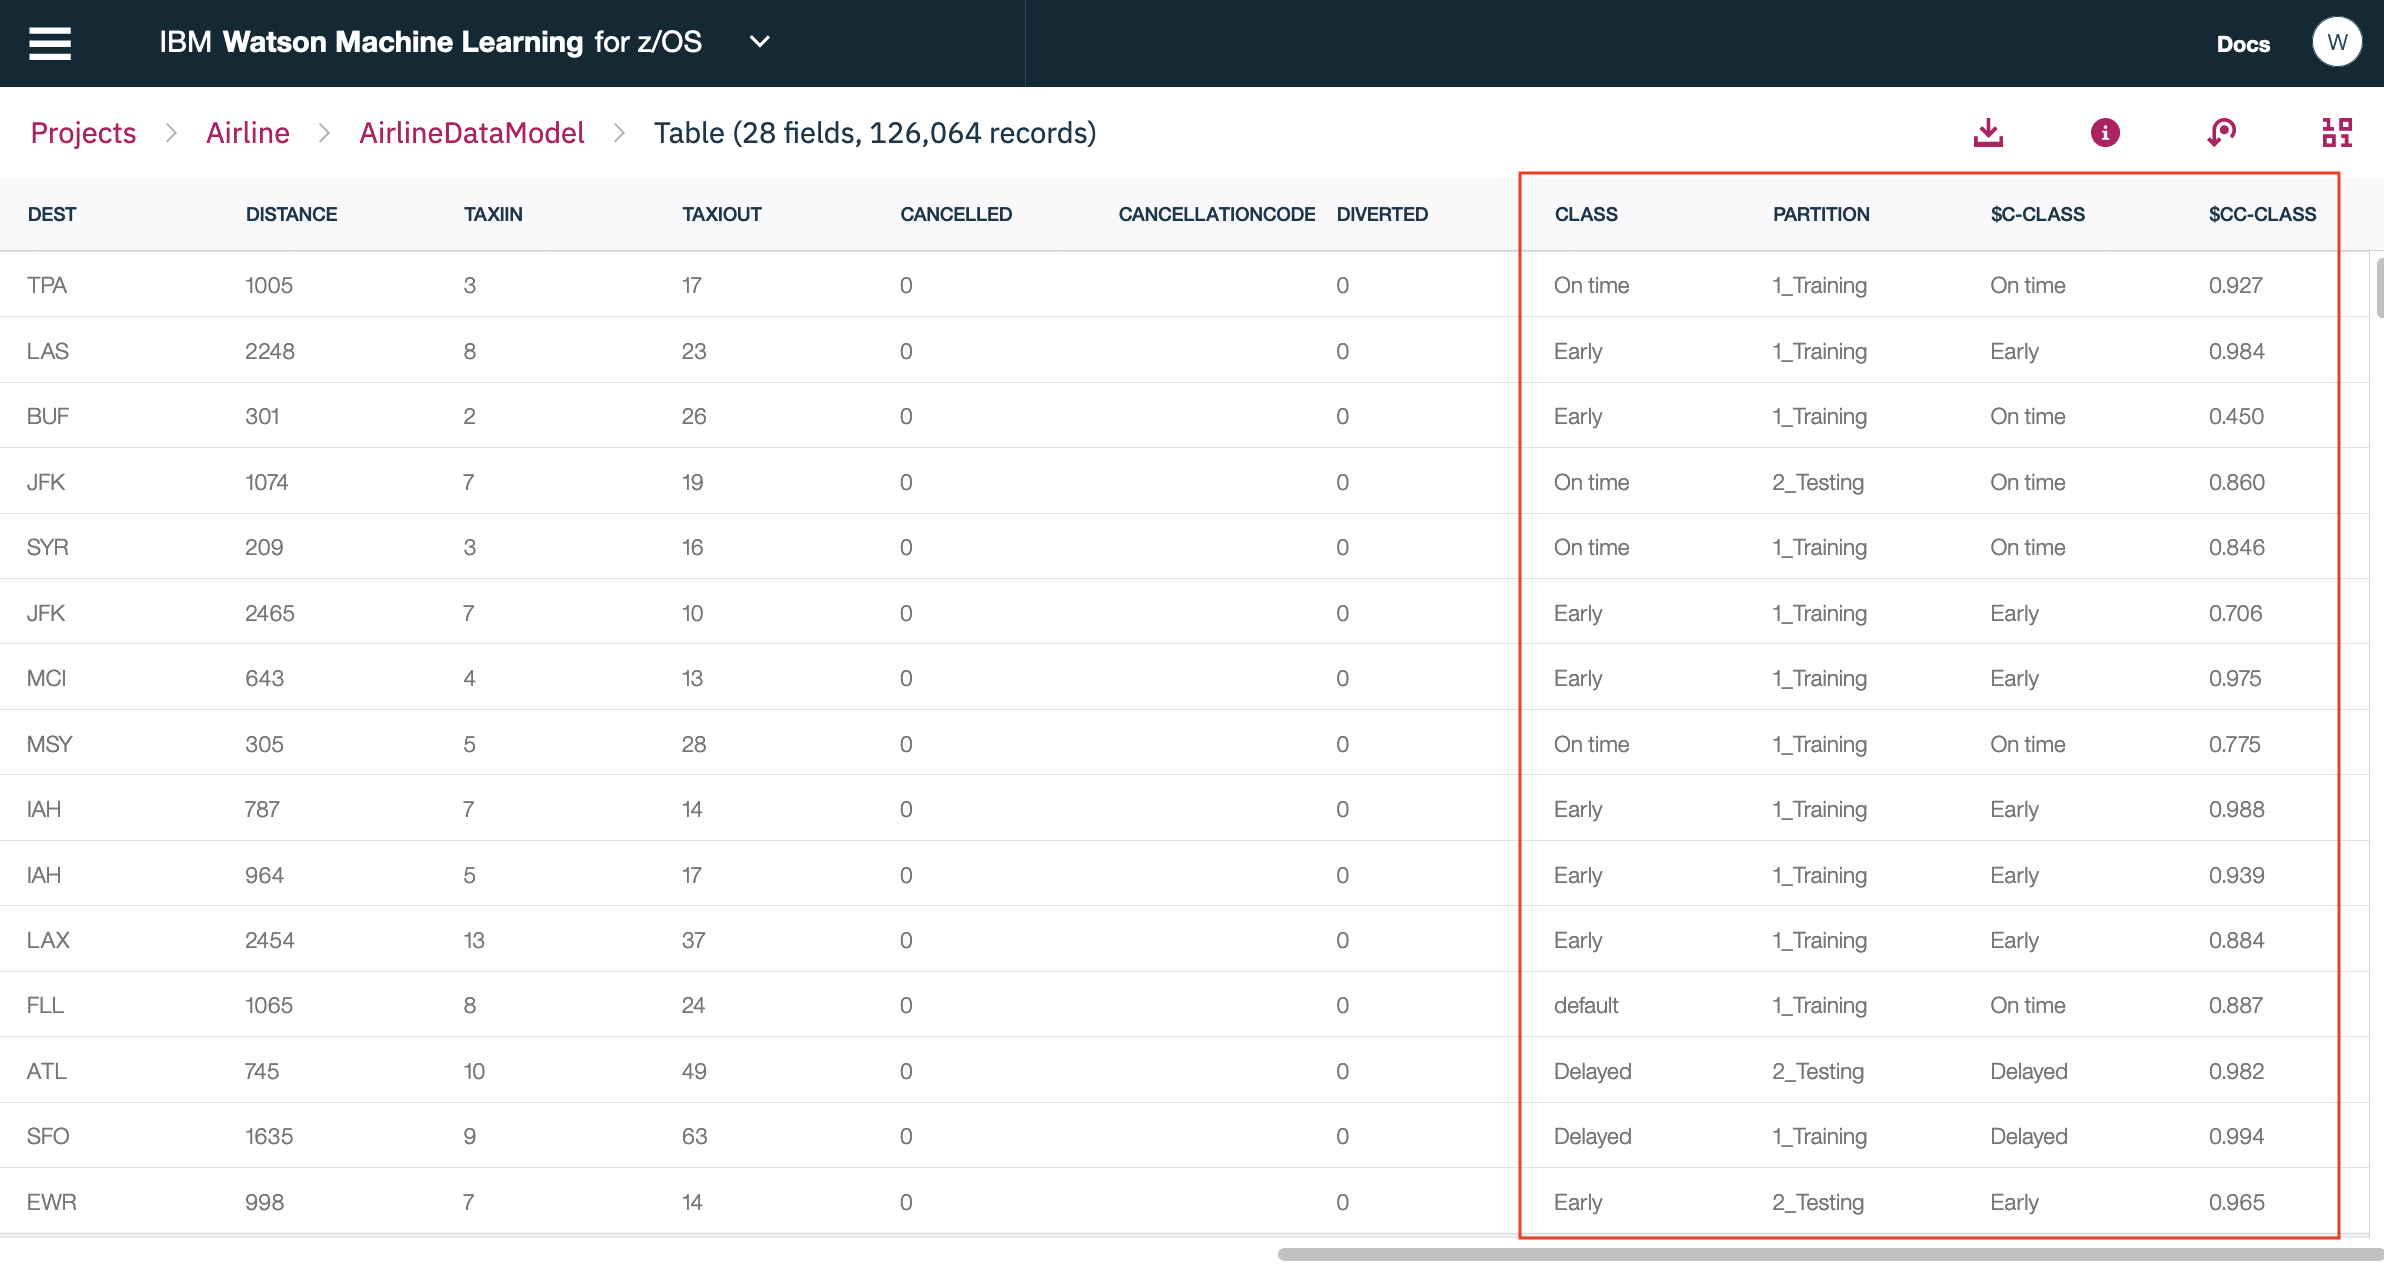Screen dimensions: 2384x1280
Task: Click distance value 1635
Action: pyautogui.click(x=269, y=1136)
